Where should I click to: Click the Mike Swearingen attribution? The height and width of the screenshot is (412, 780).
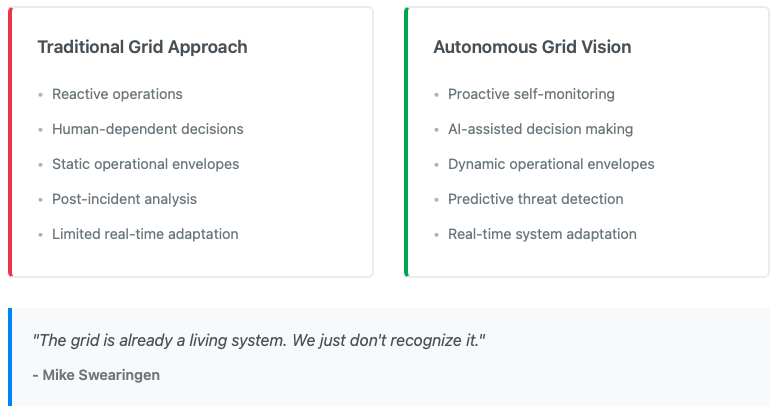(96, 375)
